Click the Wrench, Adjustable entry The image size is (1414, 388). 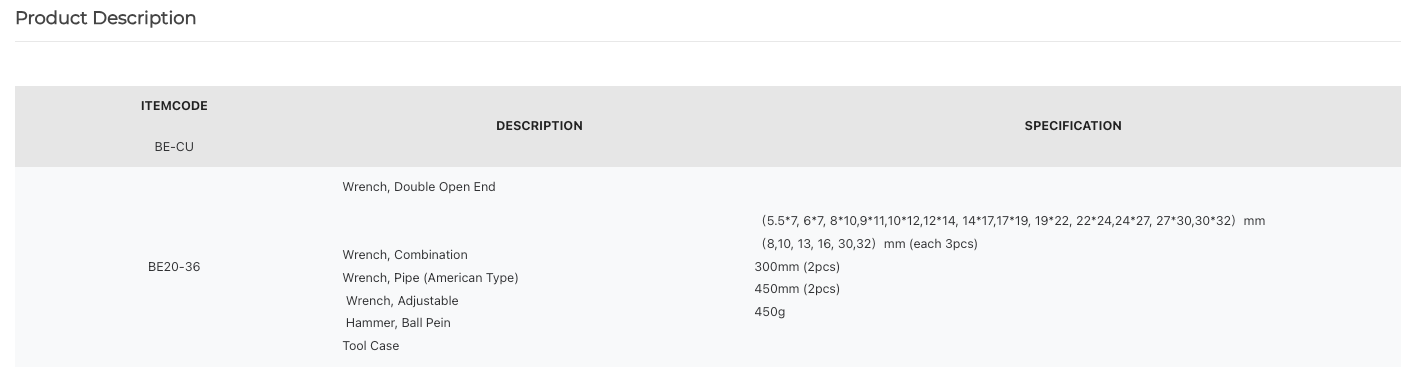point(402,301)
